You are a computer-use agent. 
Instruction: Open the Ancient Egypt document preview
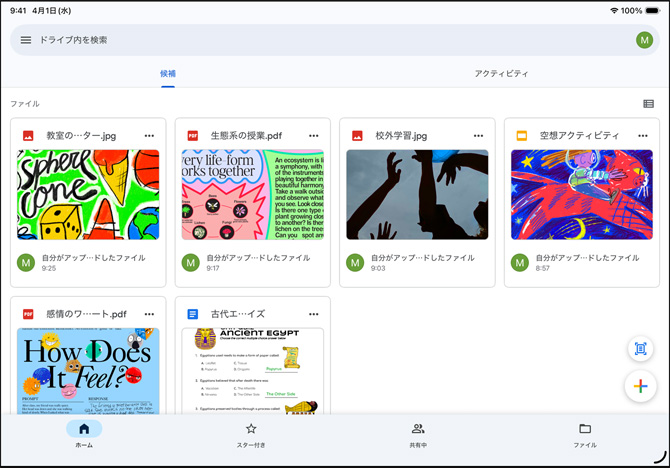point(252,370)
